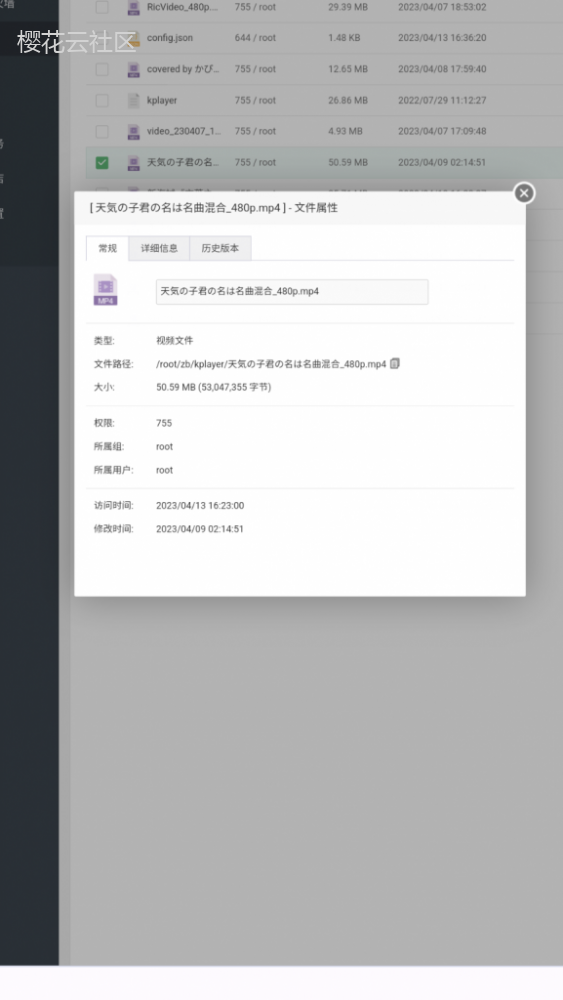Click the 50.59 MB (53,047,355 字节) size value

click(214, 387)
